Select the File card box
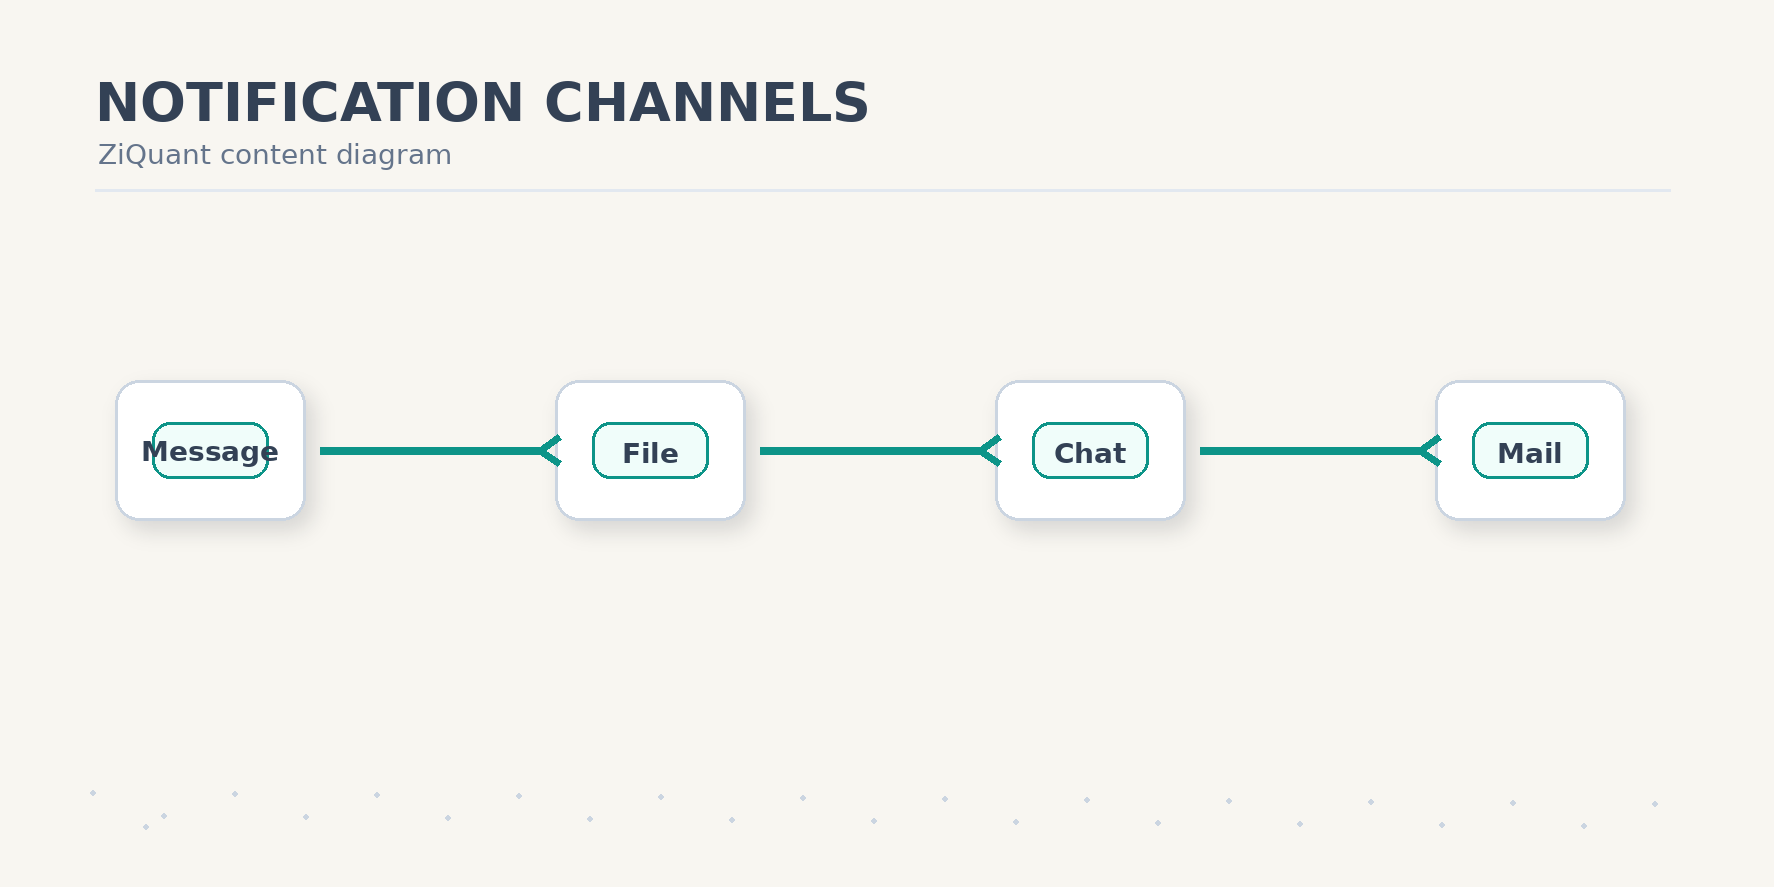 [650, 450]
